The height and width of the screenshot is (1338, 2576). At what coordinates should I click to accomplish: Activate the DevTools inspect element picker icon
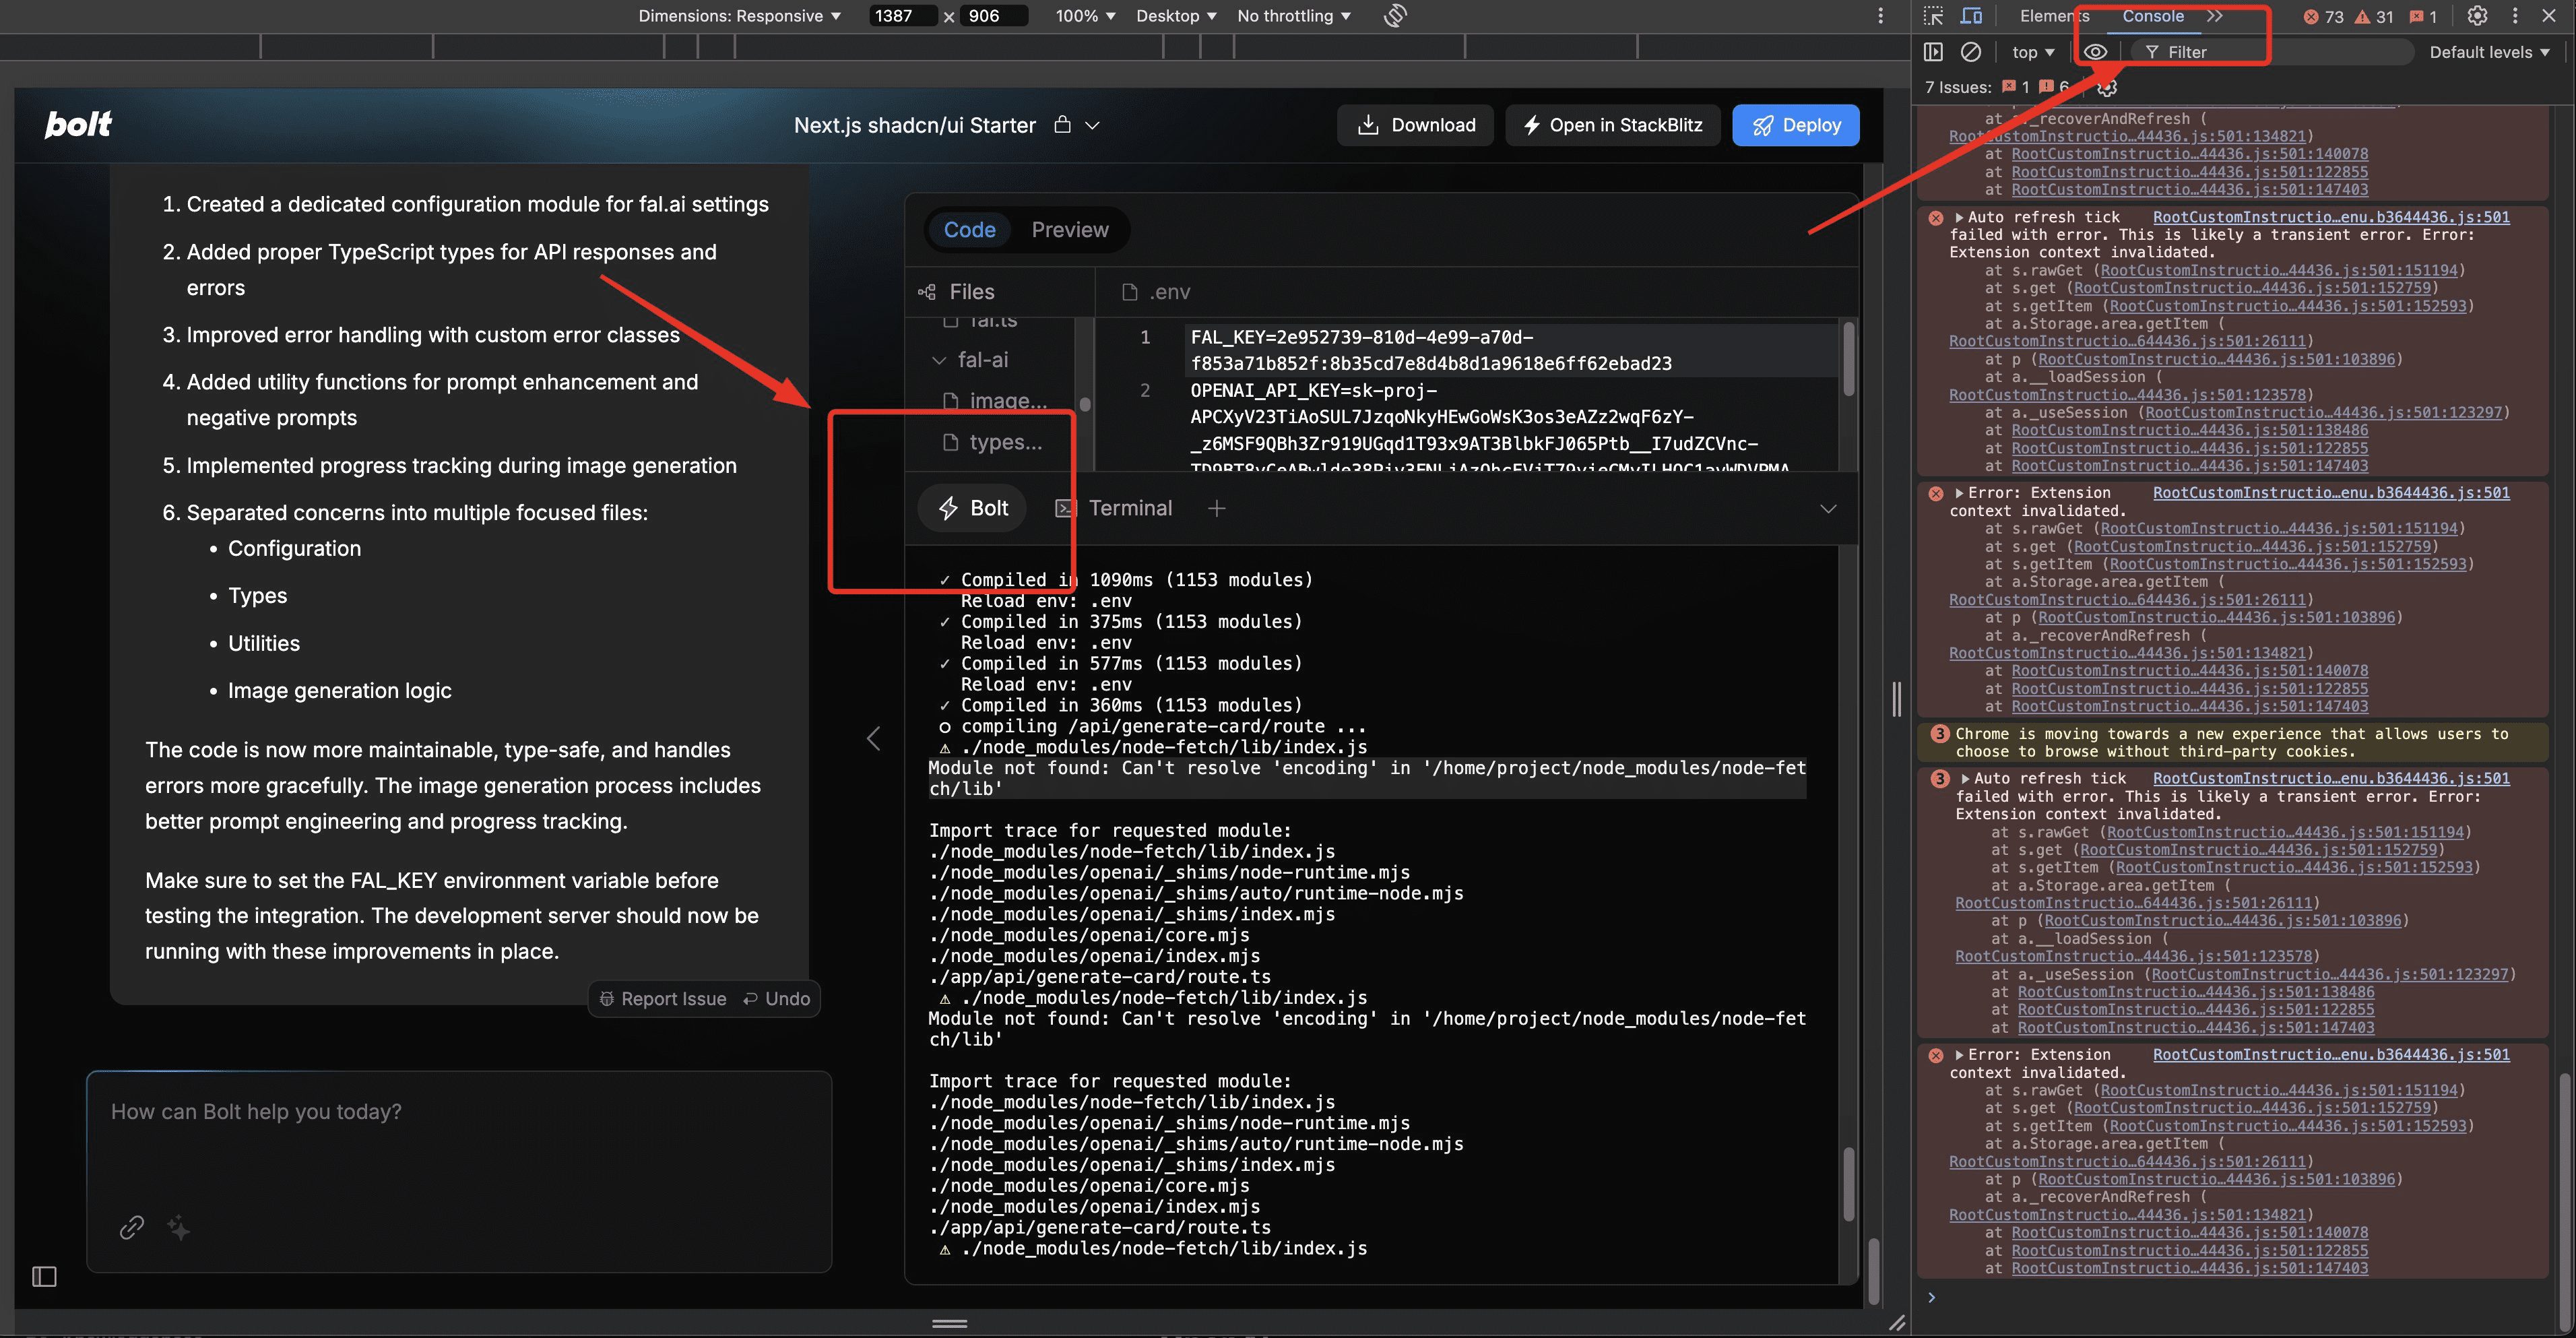click(1933, 16)
